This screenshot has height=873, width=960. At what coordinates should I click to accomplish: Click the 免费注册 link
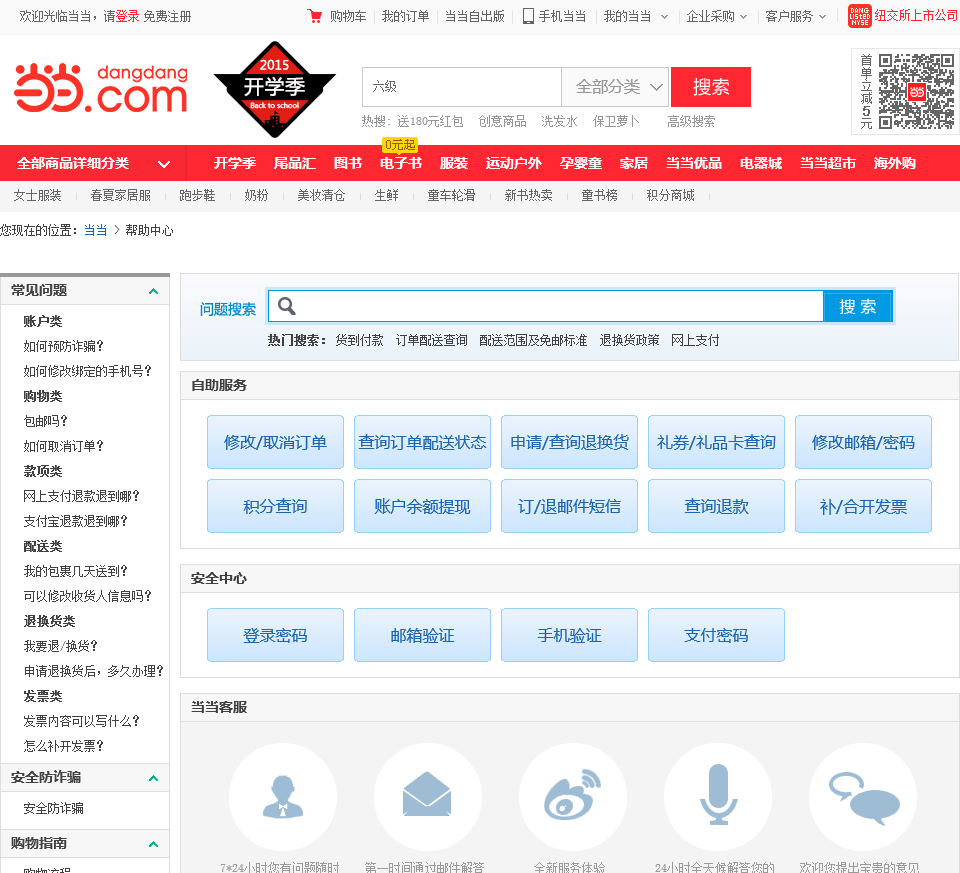coord(167,17)
